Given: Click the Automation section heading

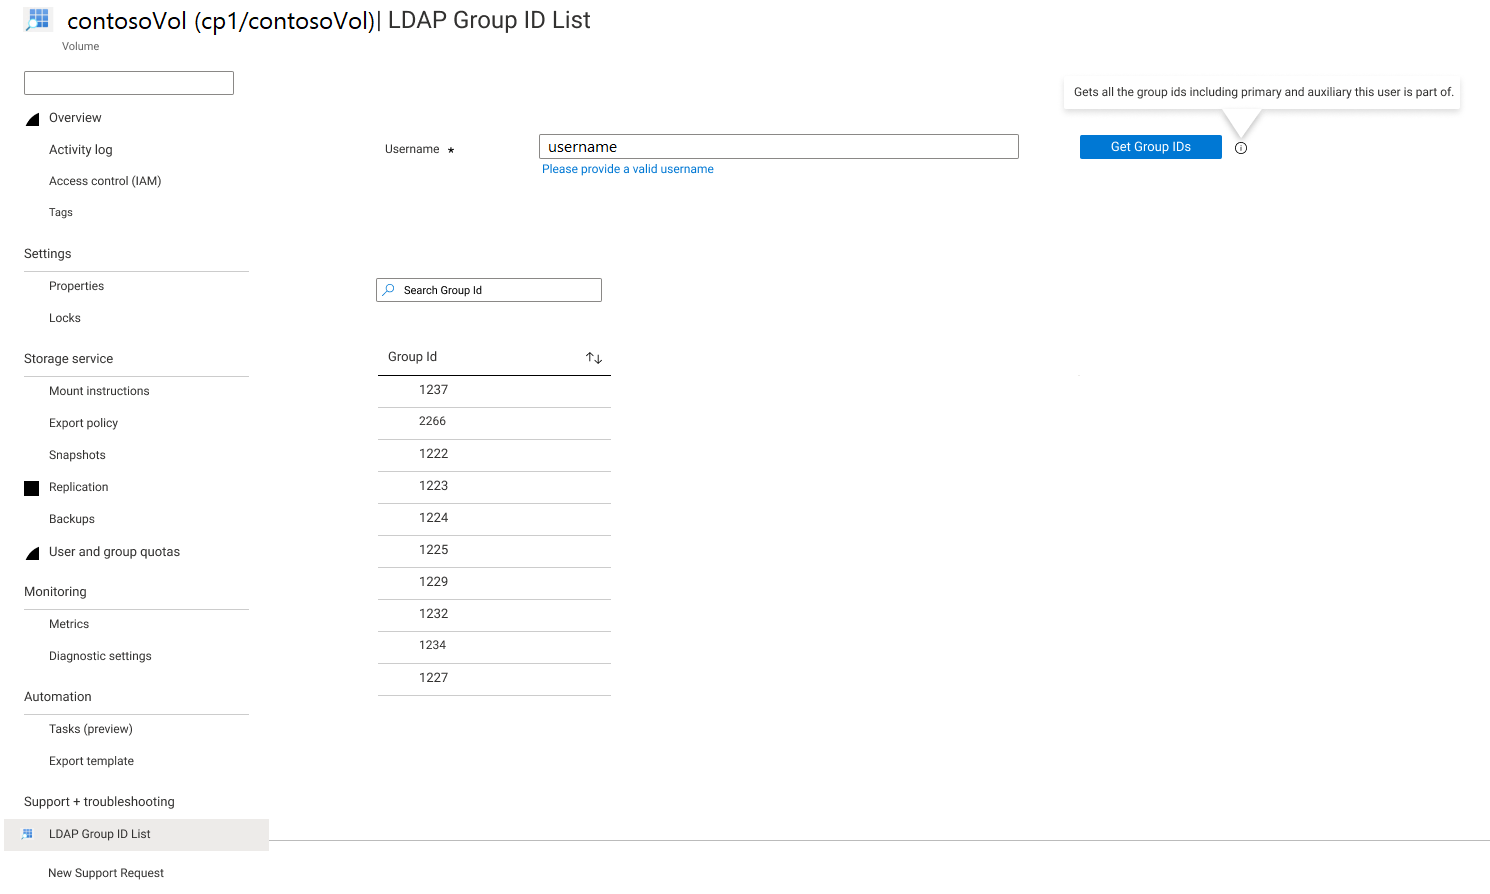Looking at the screenshot, I should [x=58, y=697].
